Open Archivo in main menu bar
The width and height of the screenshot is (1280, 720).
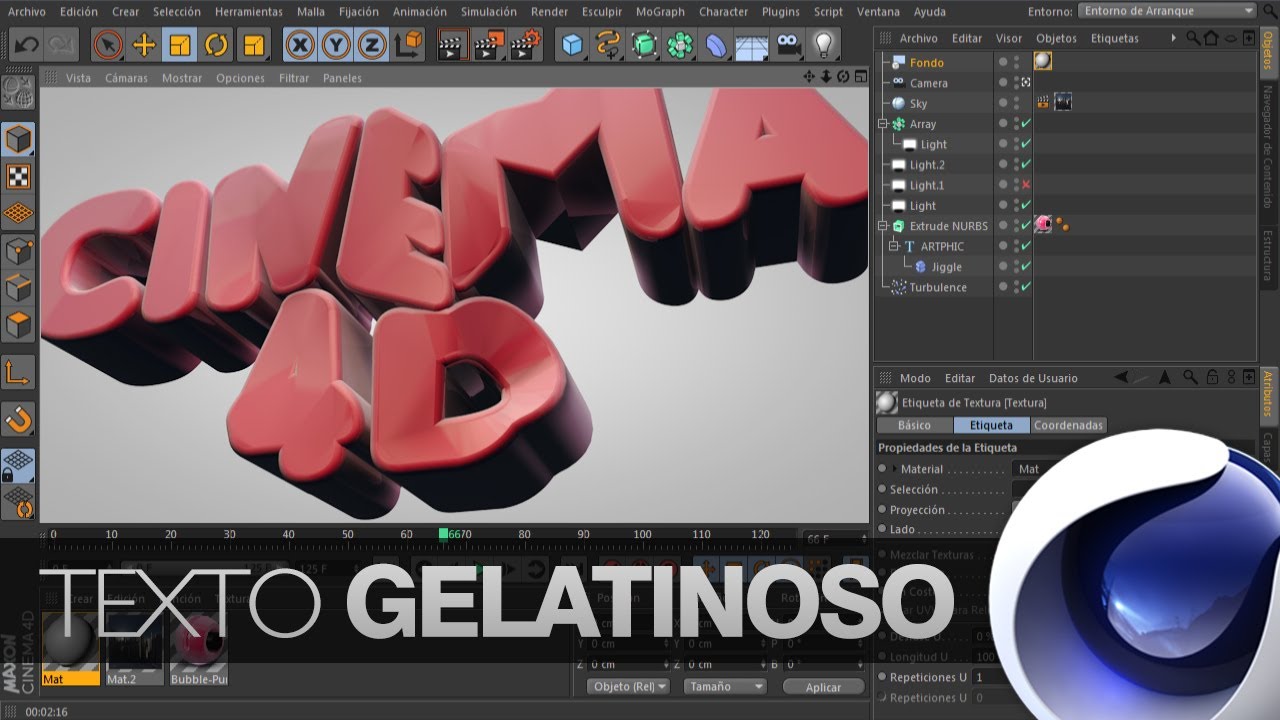(x=27, y=12)
